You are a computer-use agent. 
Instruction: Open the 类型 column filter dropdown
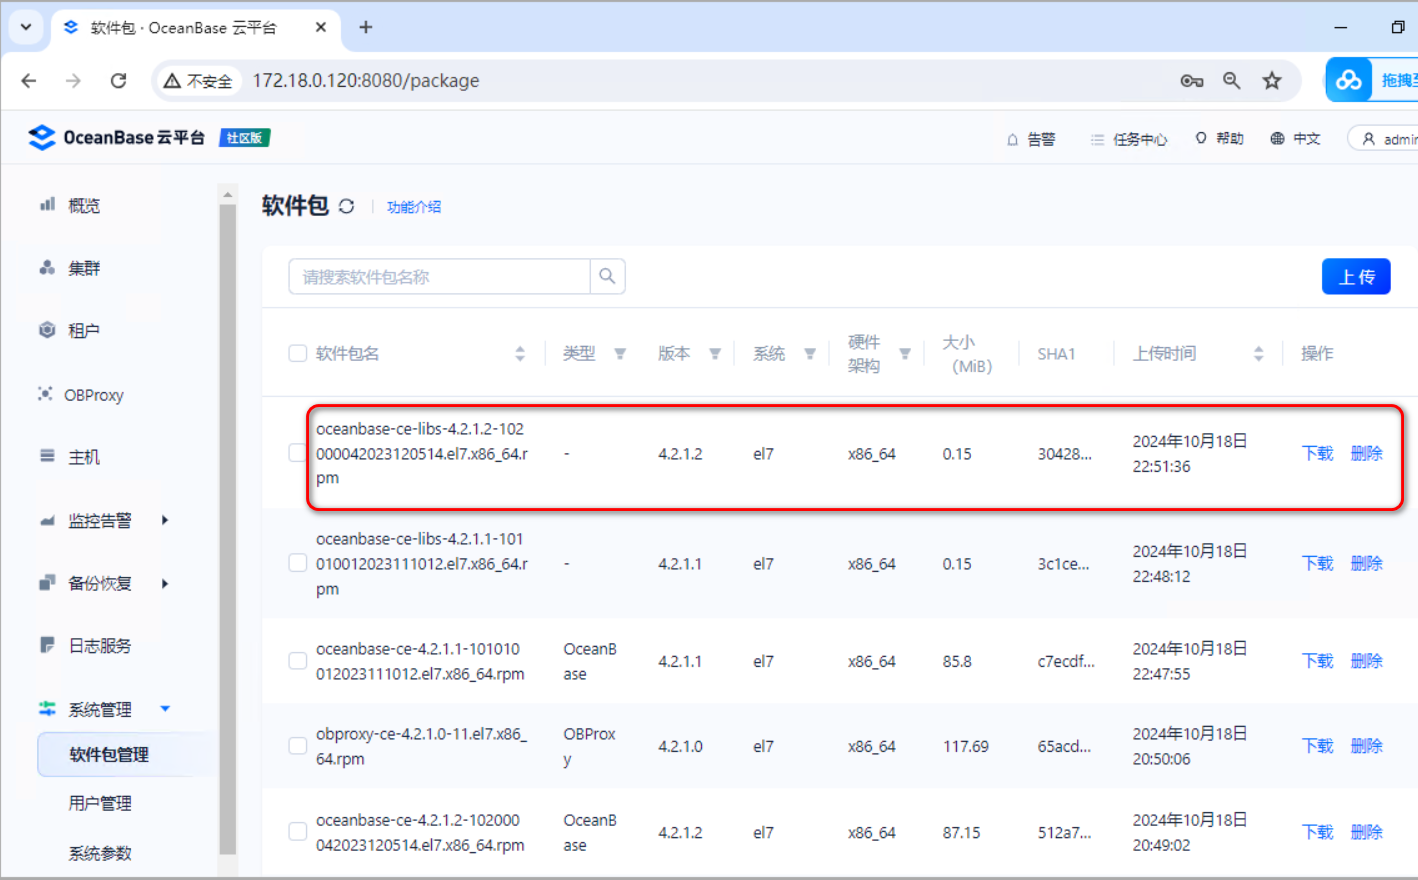click(620, 354)
